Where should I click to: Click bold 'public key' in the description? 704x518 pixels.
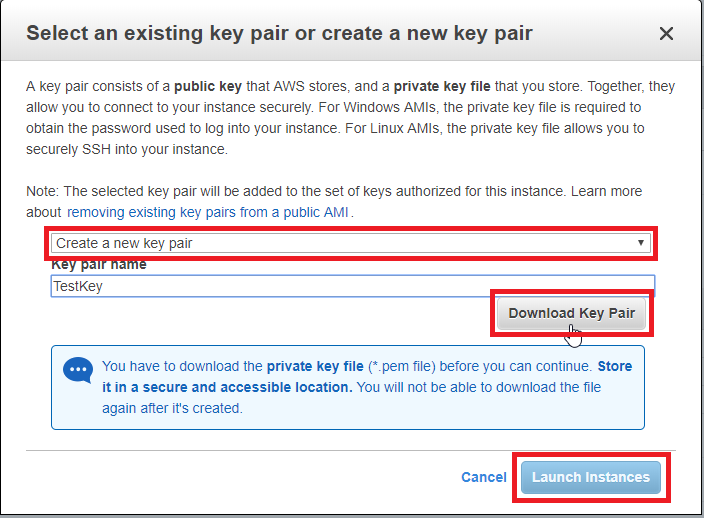coord(208,86)
